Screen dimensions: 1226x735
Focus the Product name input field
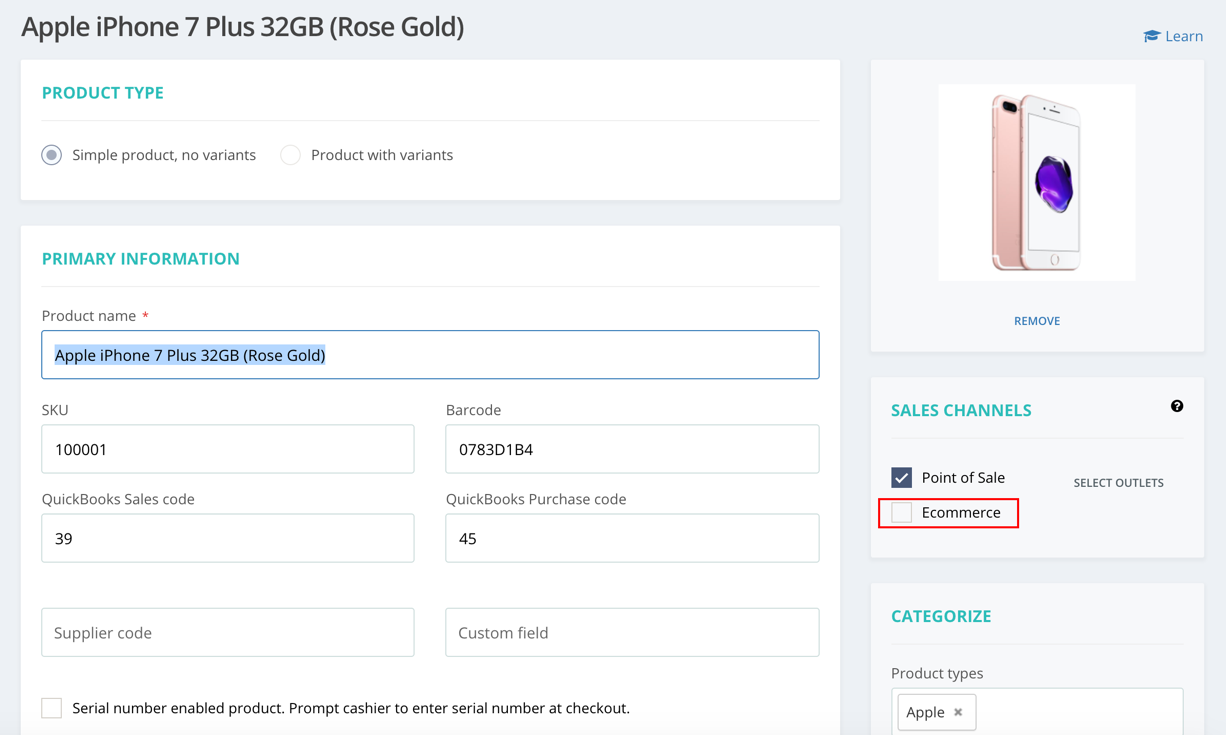(x=430, y=355)
